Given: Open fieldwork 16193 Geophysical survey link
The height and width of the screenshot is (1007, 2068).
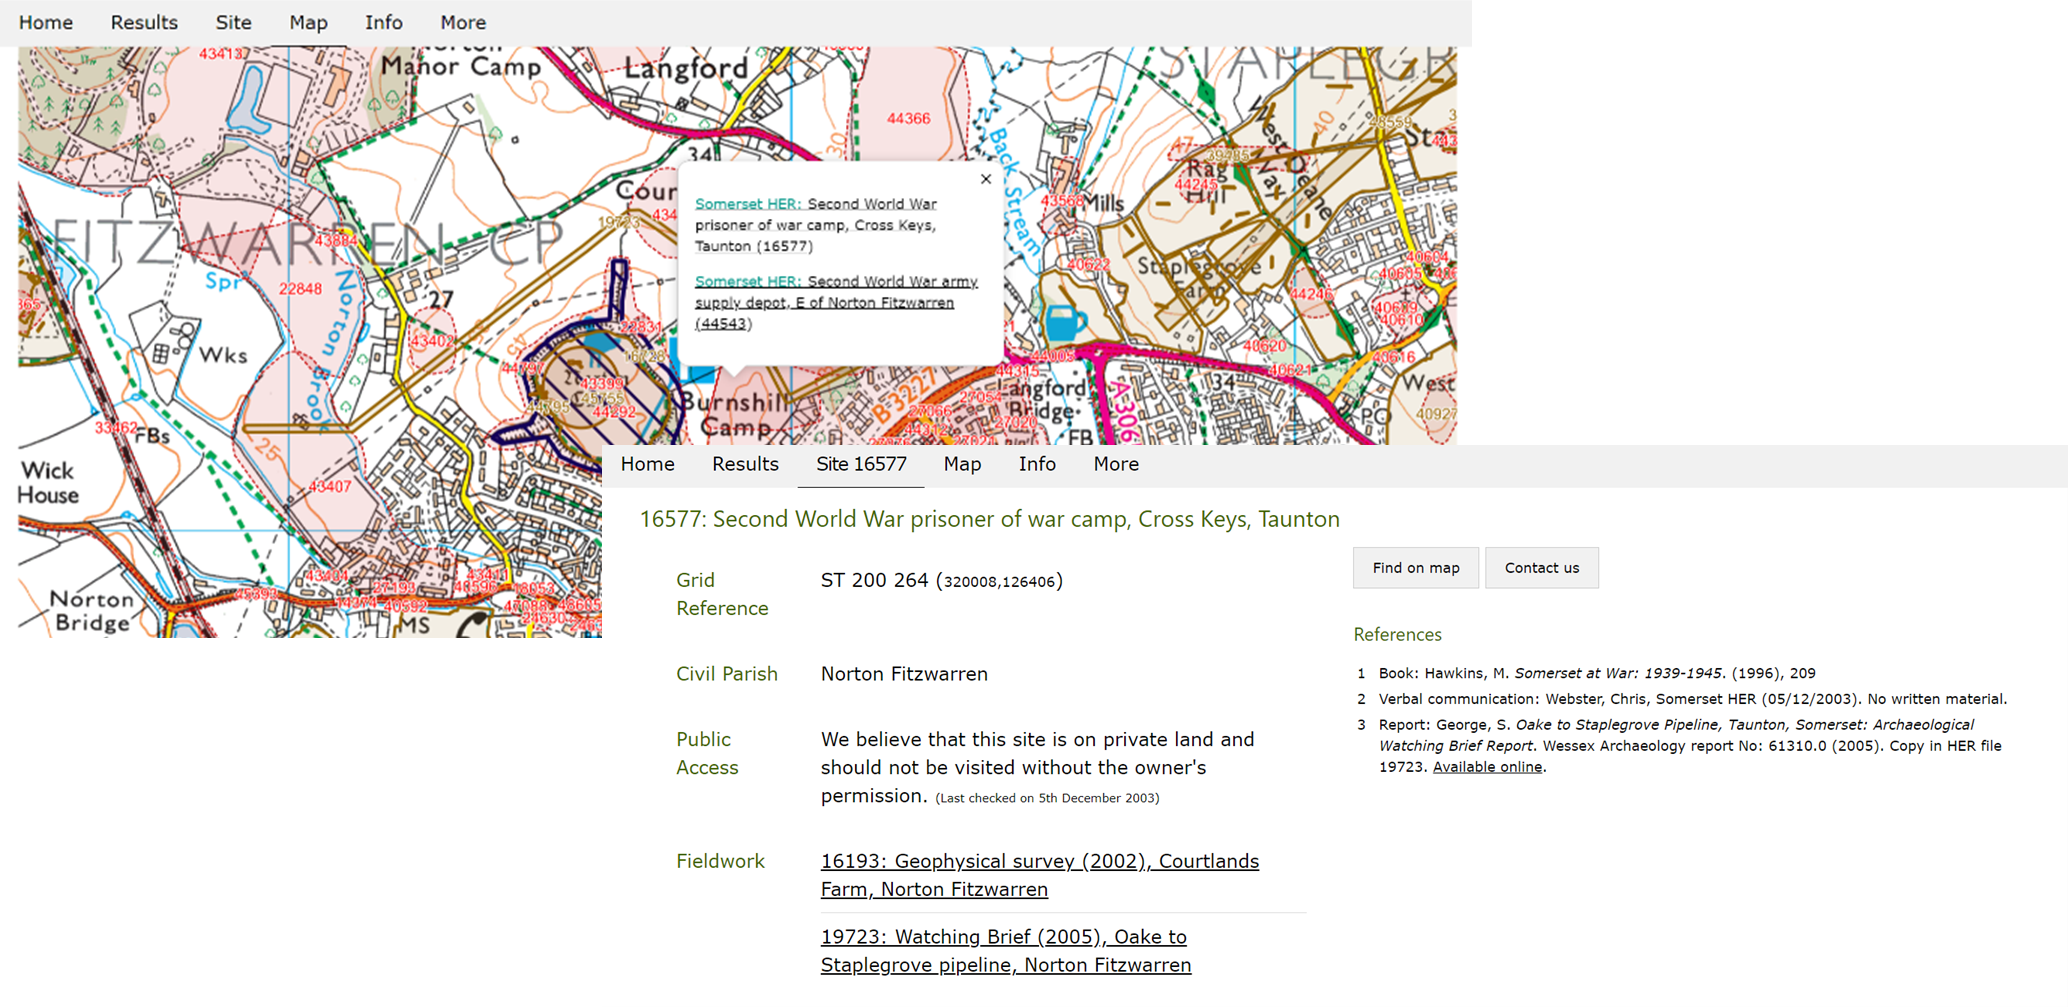Looking at the screenshot, I should (x=1040, y=875).
